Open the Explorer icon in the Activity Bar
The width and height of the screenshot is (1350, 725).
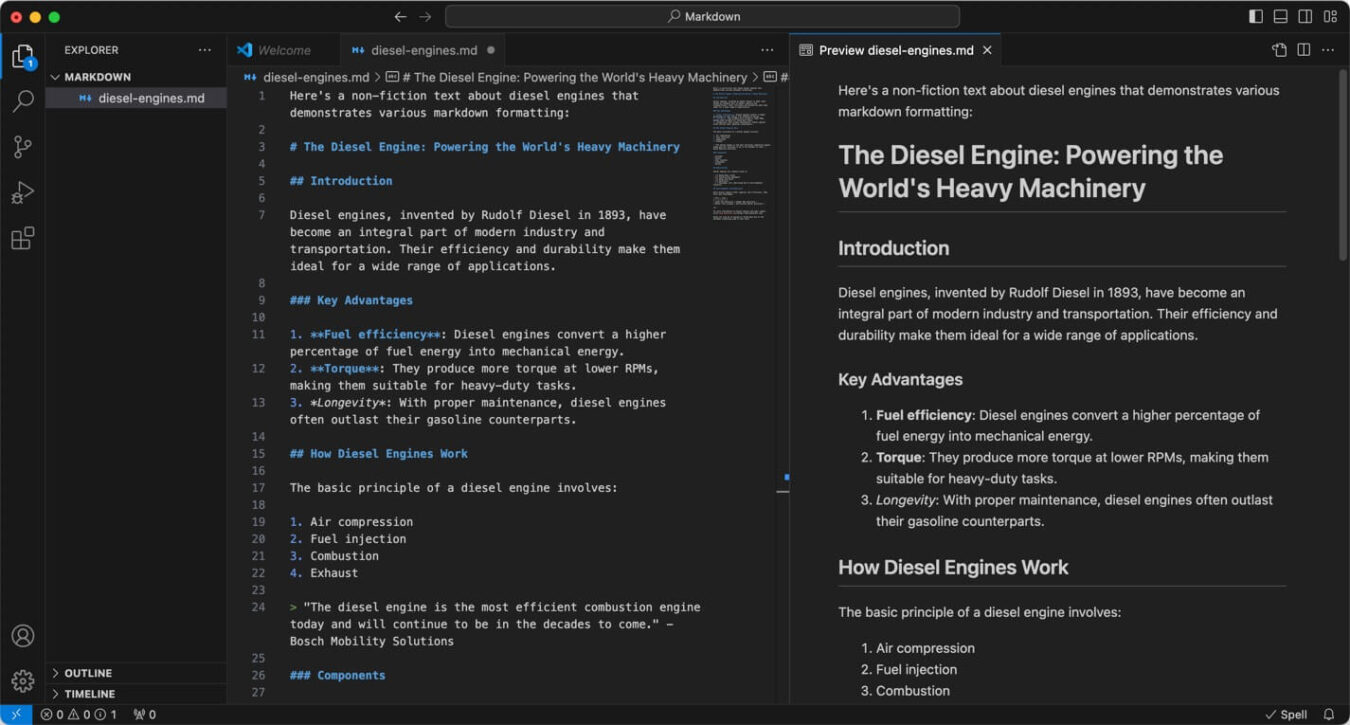click(x=22, y=56)
